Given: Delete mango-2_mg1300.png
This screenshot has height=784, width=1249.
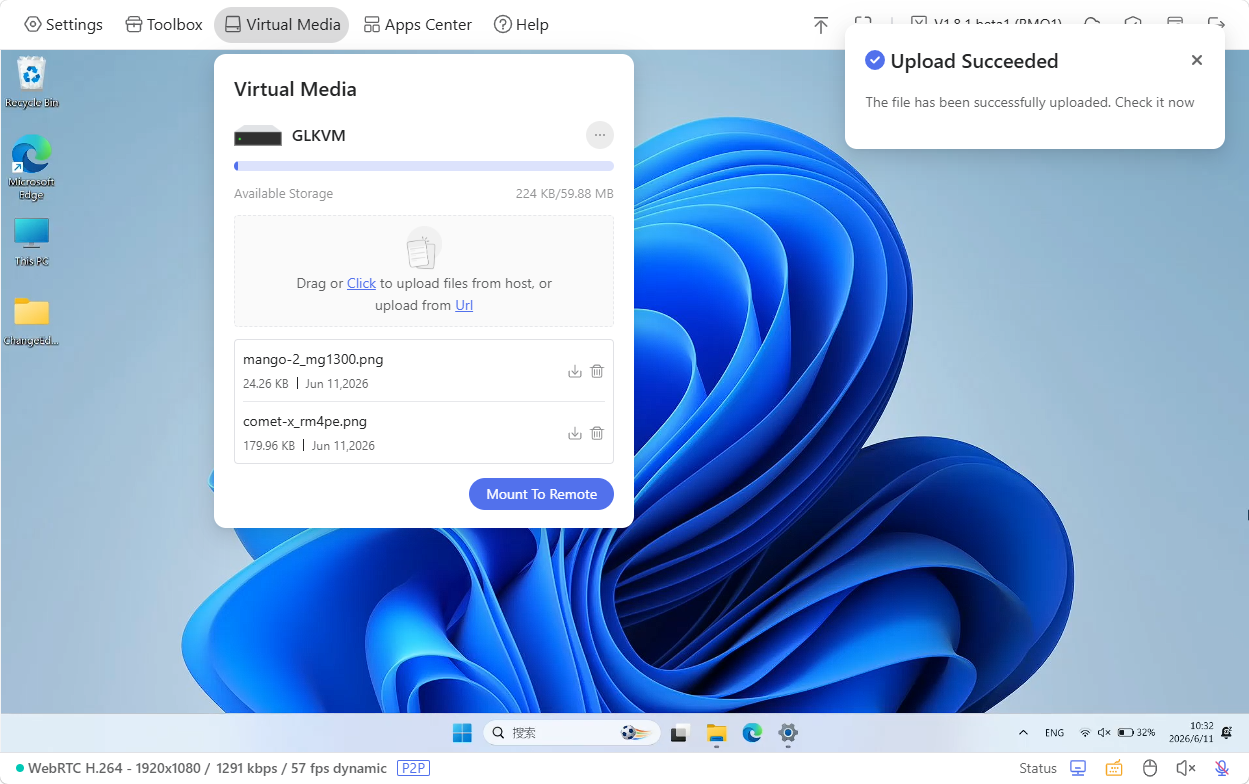Looking at the screenshot, I should [x=597, y=371].
